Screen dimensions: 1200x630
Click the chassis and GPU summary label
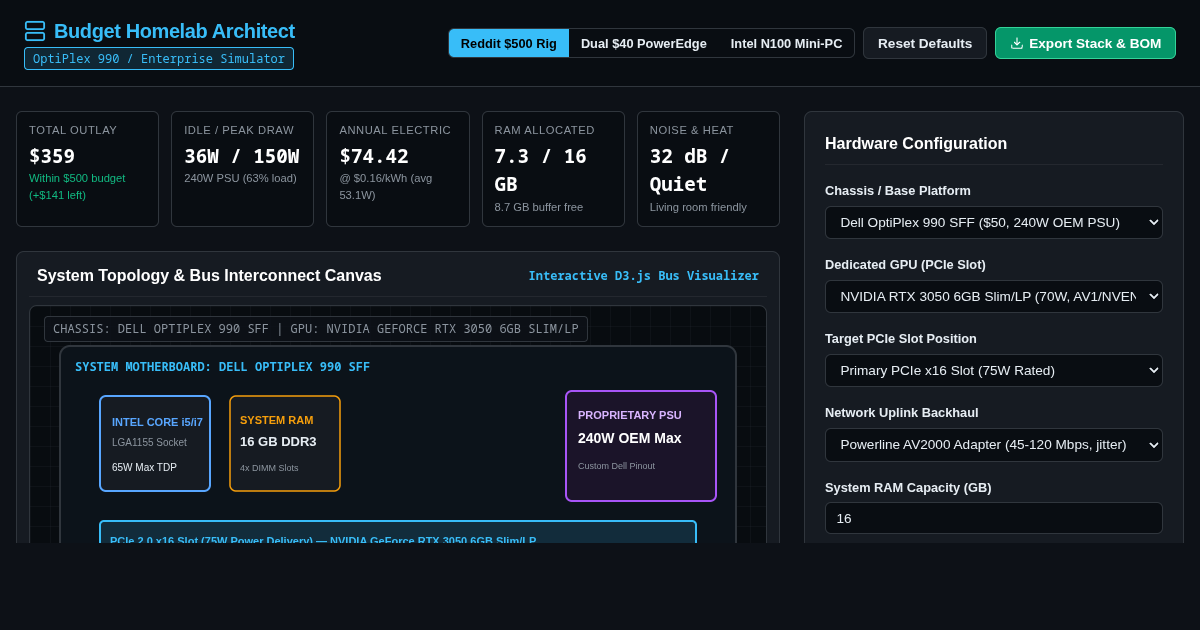point(316,329)
